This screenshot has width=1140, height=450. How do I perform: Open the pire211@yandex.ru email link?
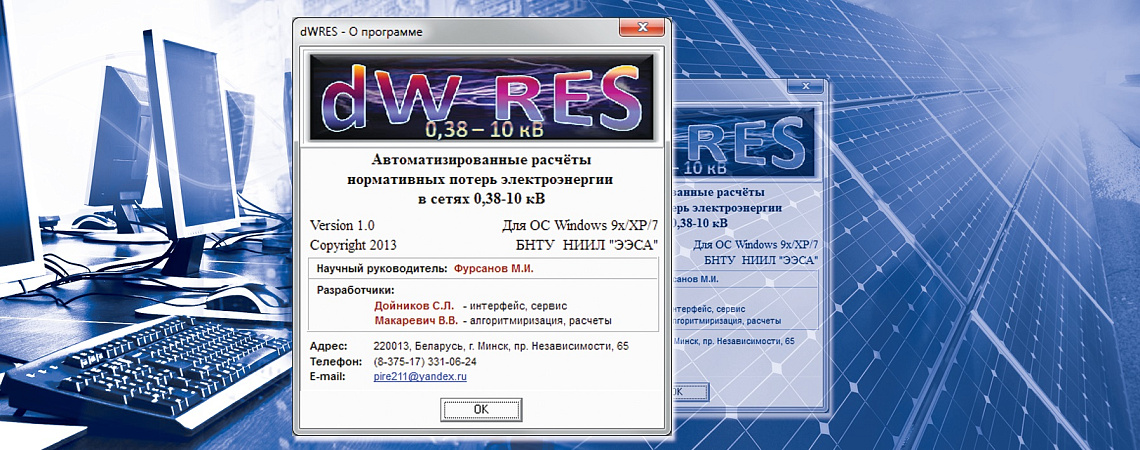click(x=419, y=377)
